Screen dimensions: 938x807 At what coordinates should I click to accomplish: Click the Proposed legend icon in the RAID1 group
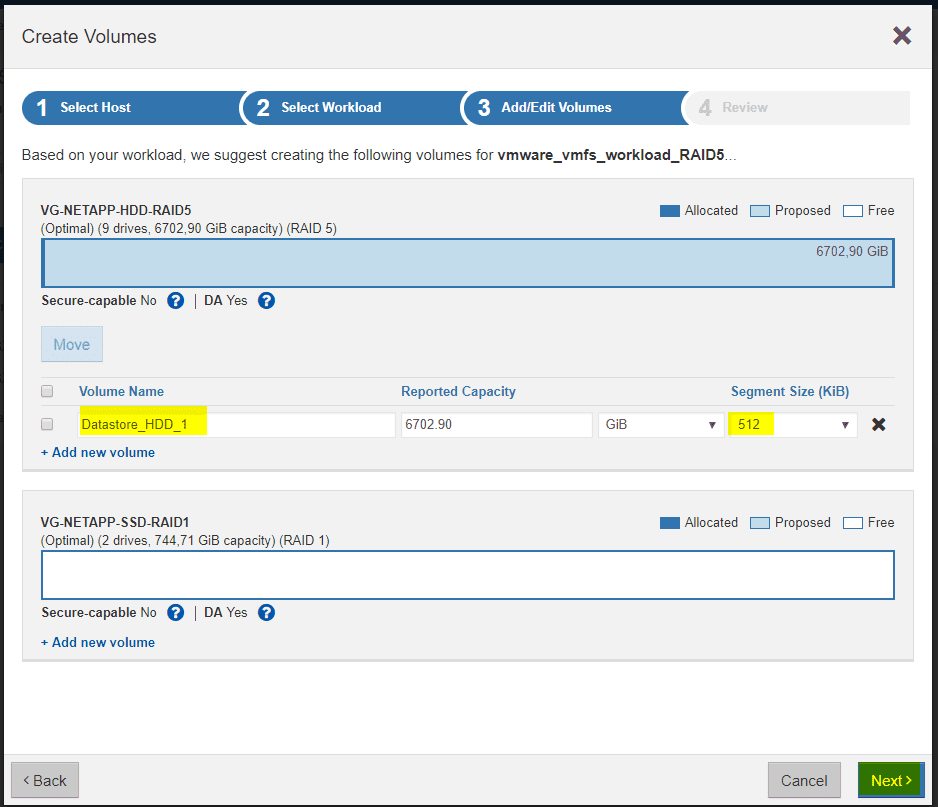pyautogui.click(x=760, y=522)
